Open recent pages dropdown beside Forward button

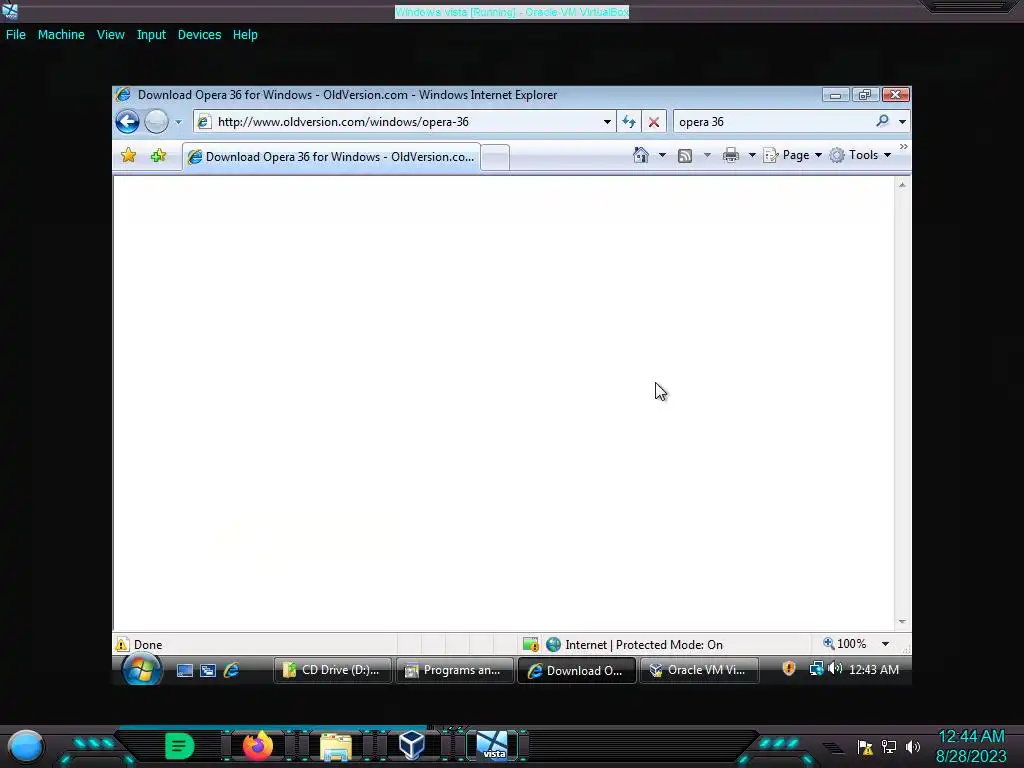pyautogui.click(x=178, y=122)
